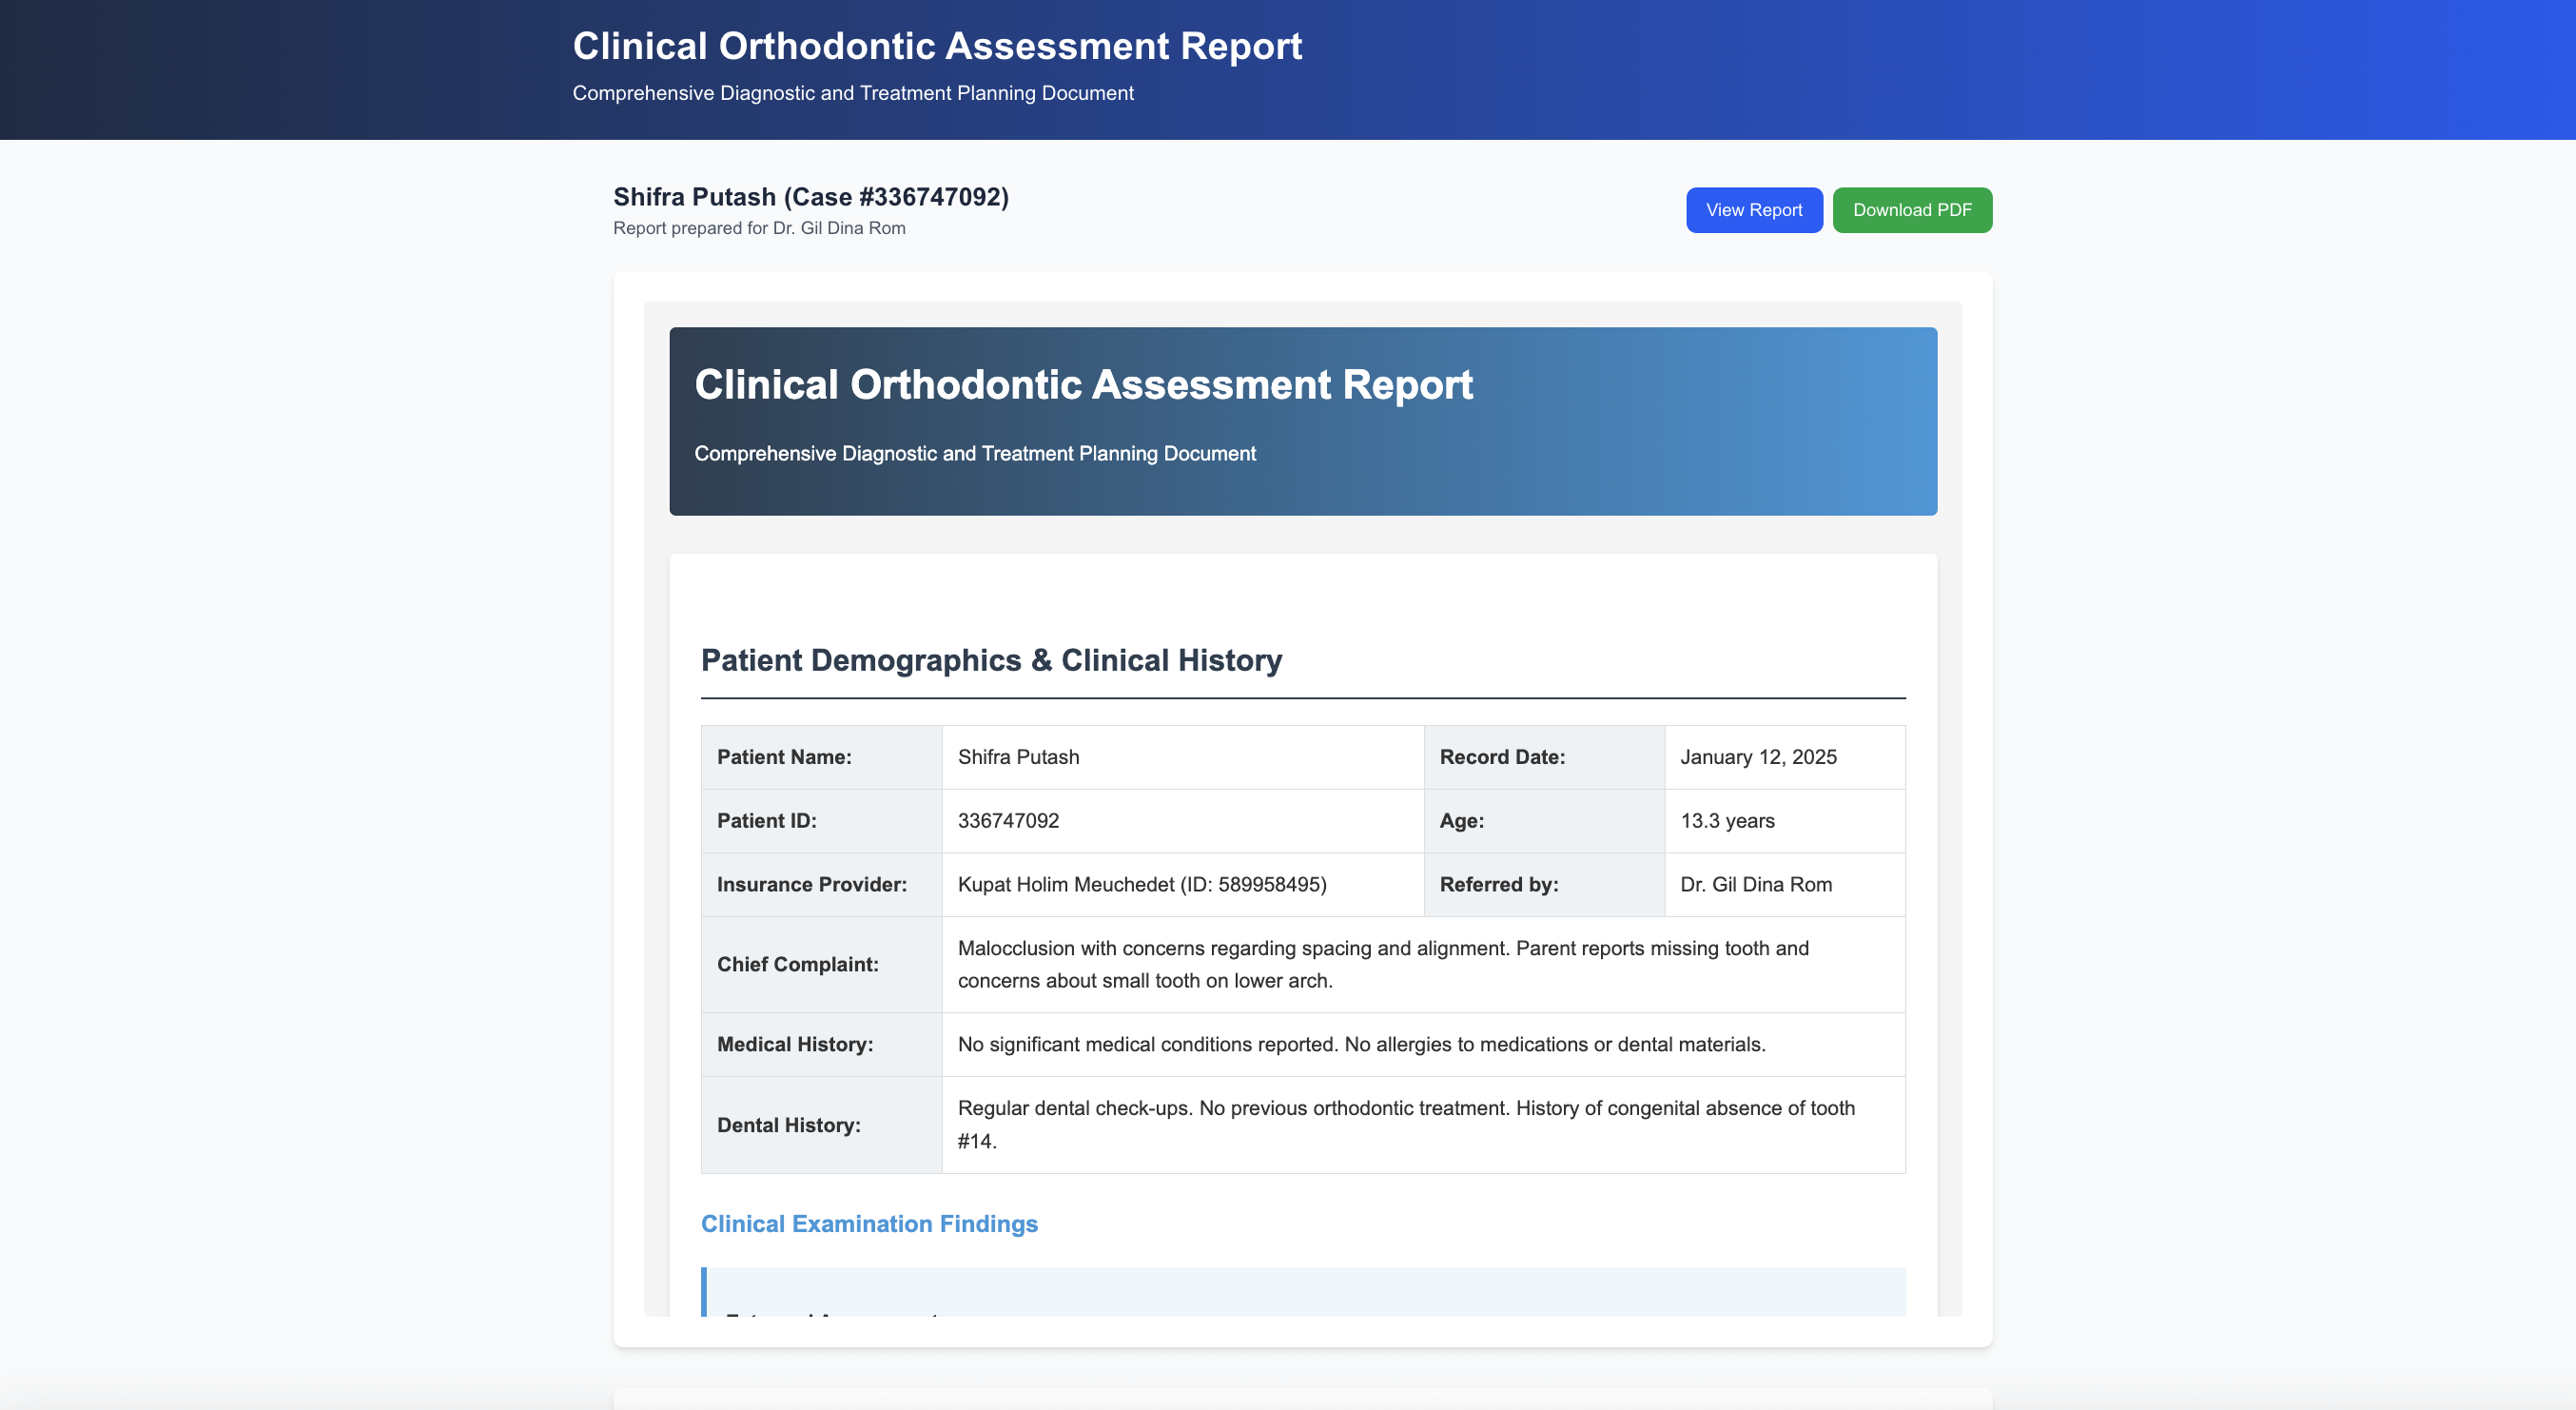Click the Age value 13.3 years
Viewport: 2576px width, 1410px height.
tap(1726, 821)
